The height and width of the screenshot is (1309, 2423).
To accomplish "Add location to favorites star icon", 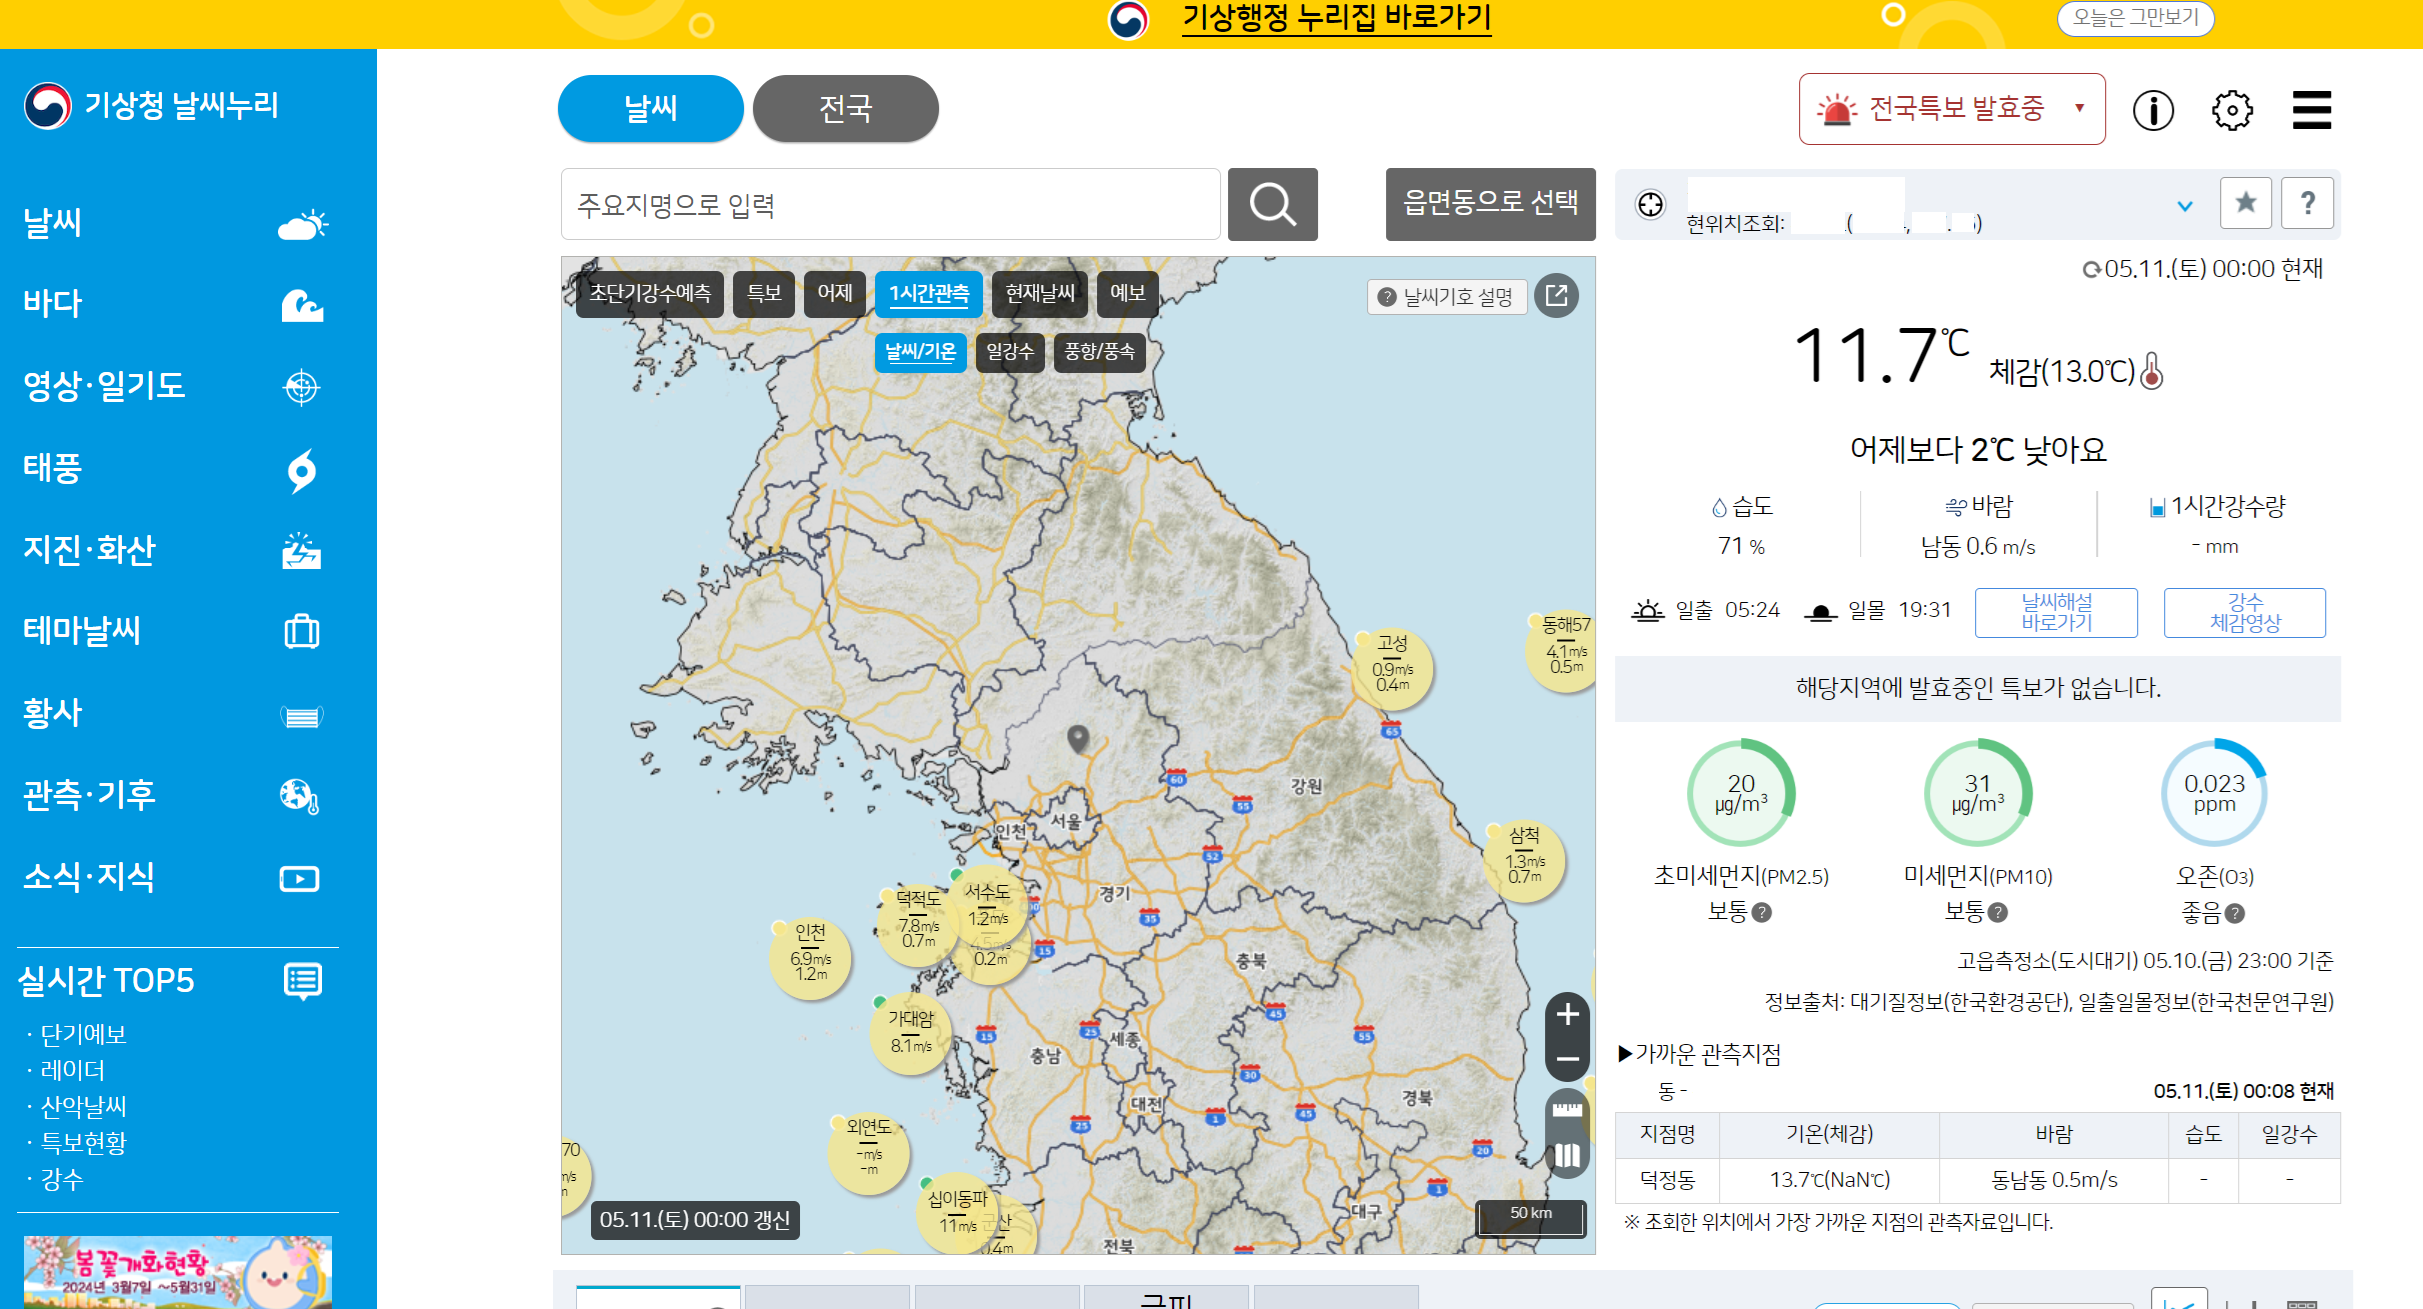I will coord(2246,203).
